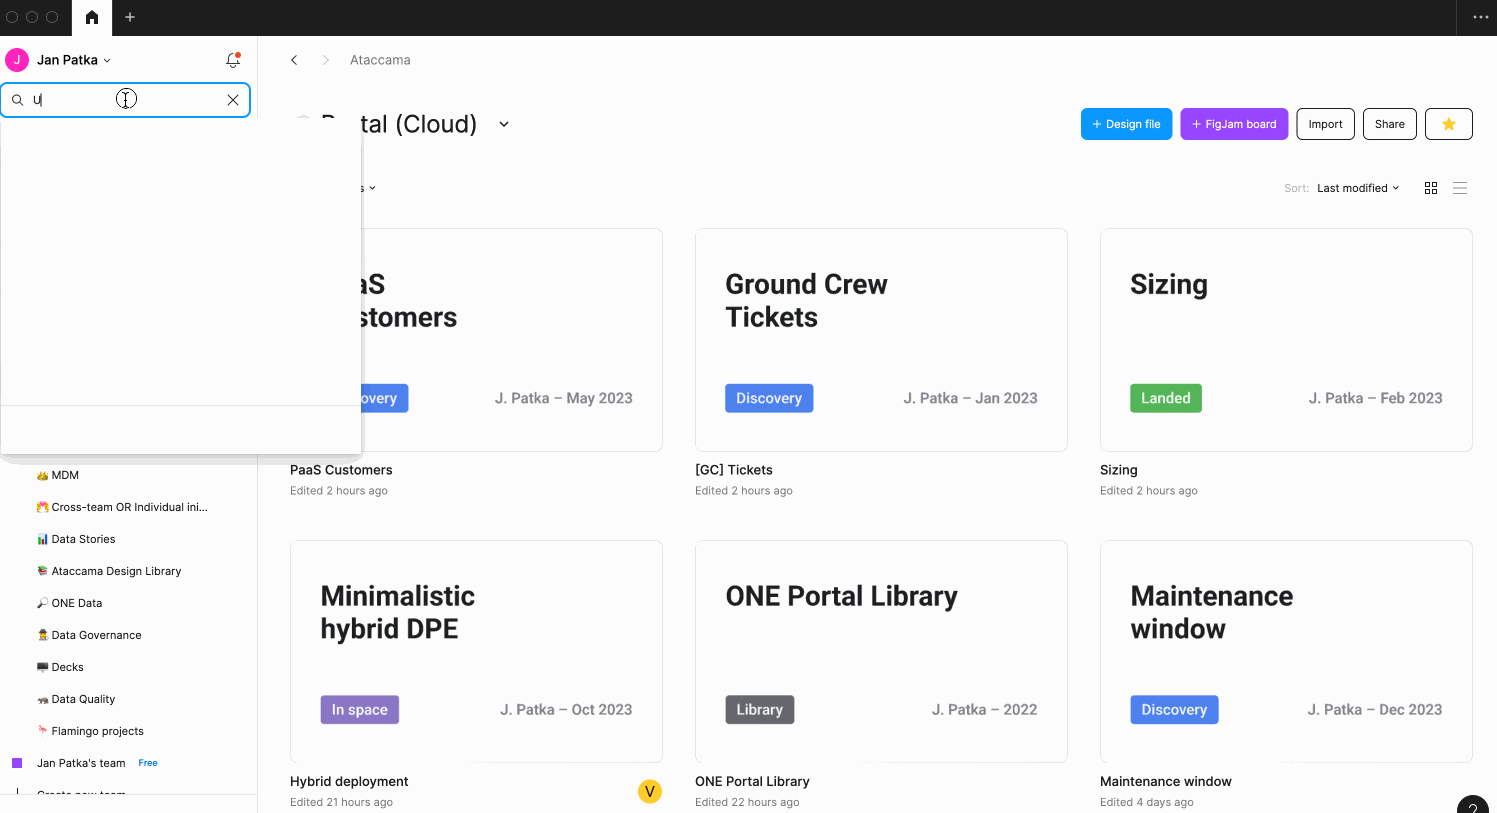This screenshot has width=1497, height=813.
Task: Clear the search field with X
Action: (x=233, y=100)
